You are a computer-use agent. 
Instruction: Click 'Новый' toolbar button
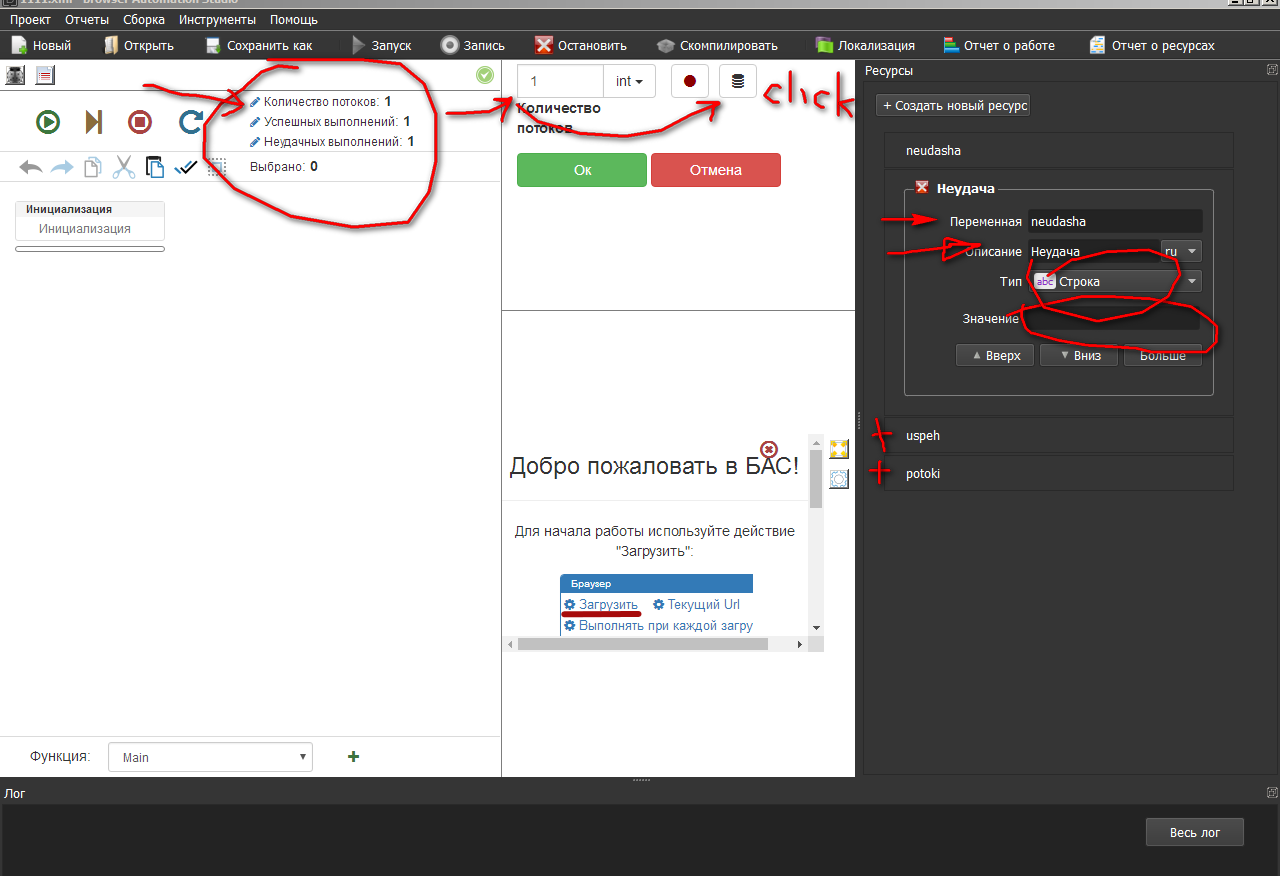point(41,45)
